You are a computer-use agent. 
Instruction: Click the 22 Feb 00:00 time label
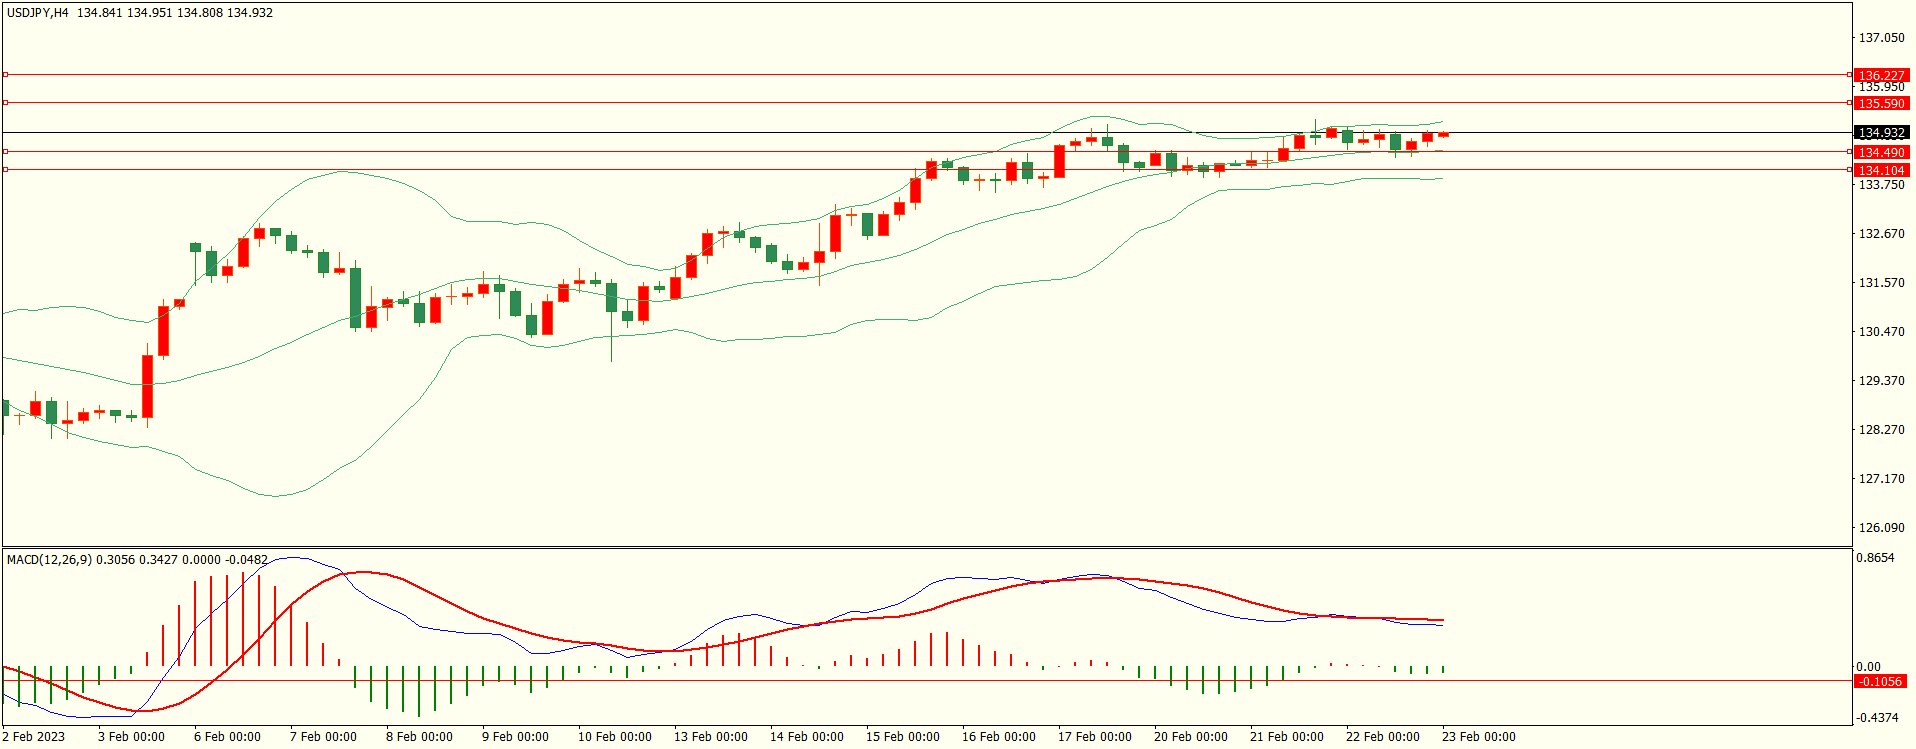coord(1382,737)
